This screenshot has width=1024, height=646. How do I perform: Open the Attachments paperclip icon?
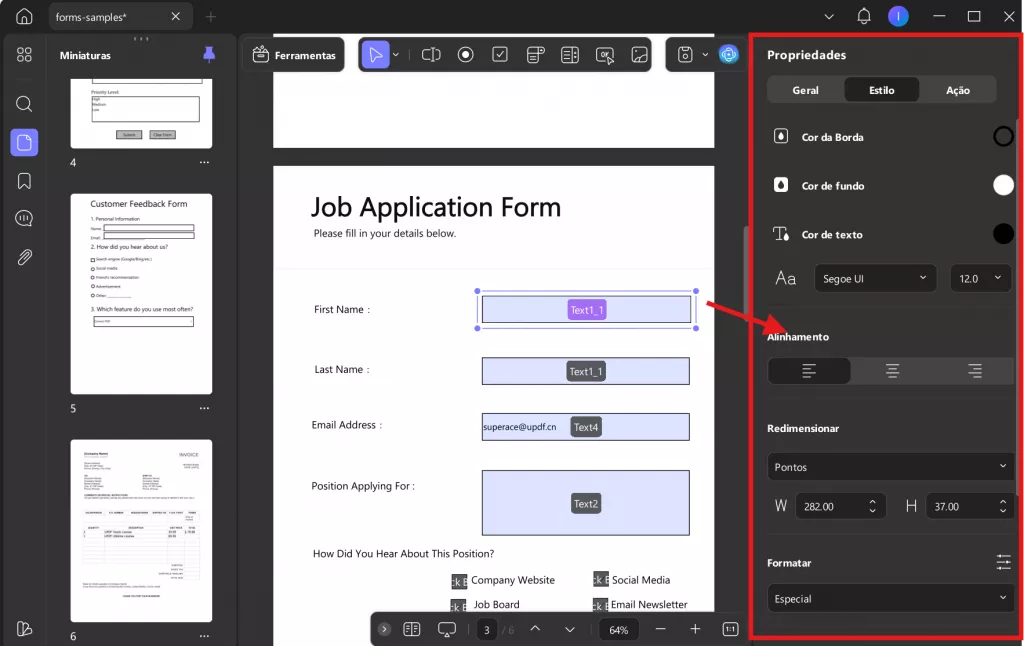pos(24,257)
